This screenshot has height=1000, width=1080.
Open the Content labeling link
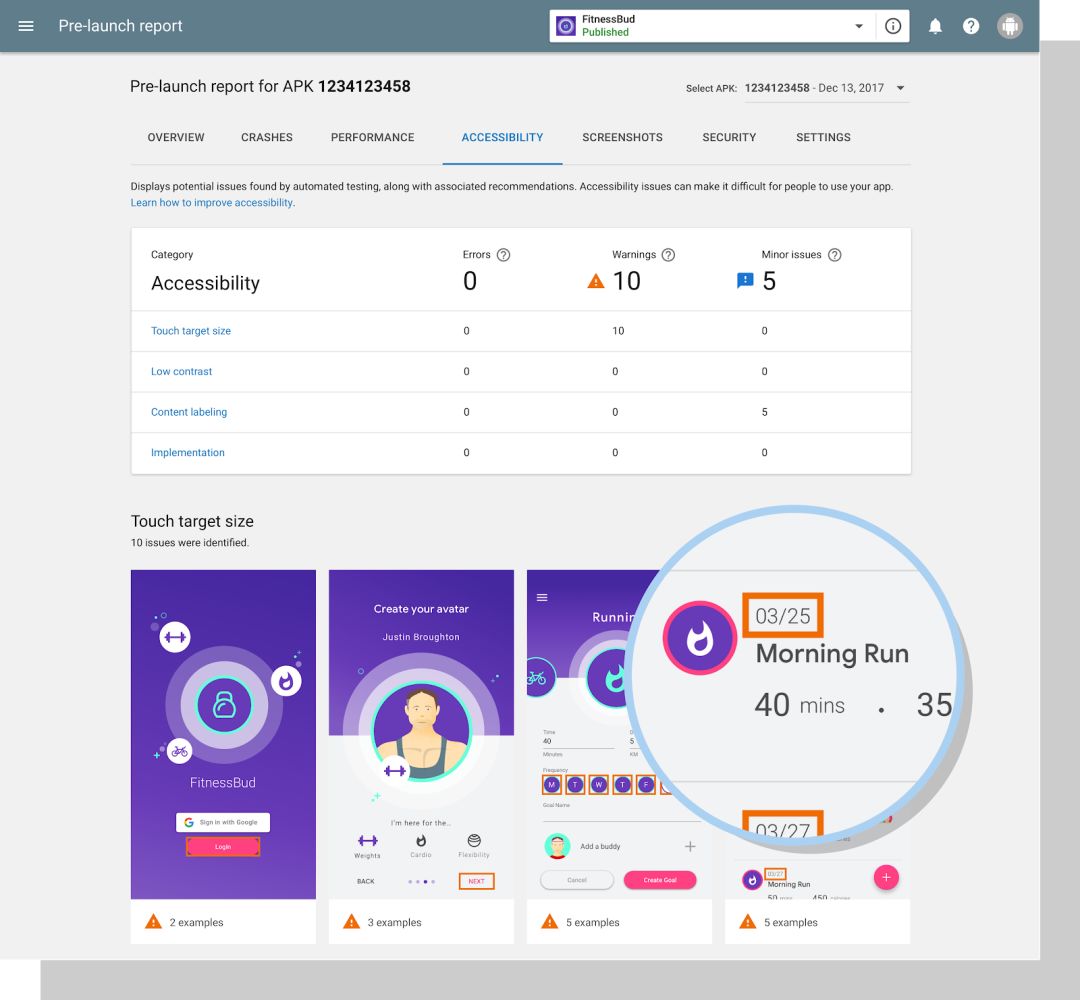189,412
